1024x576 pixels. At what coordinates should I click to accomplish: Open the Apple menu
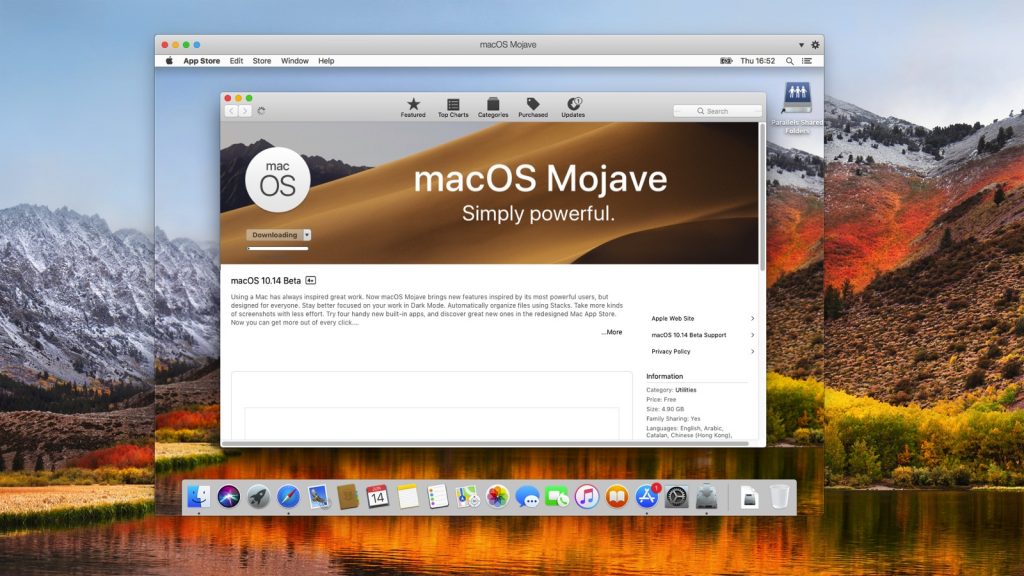coord(169,61)
